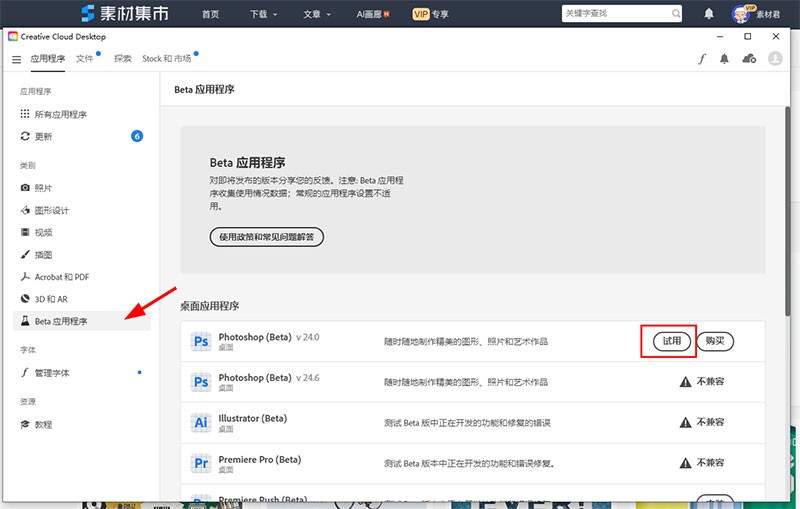This screenshot has width=800, height=509.
Task: Click the cloud sync status icon
Action: 749,59
